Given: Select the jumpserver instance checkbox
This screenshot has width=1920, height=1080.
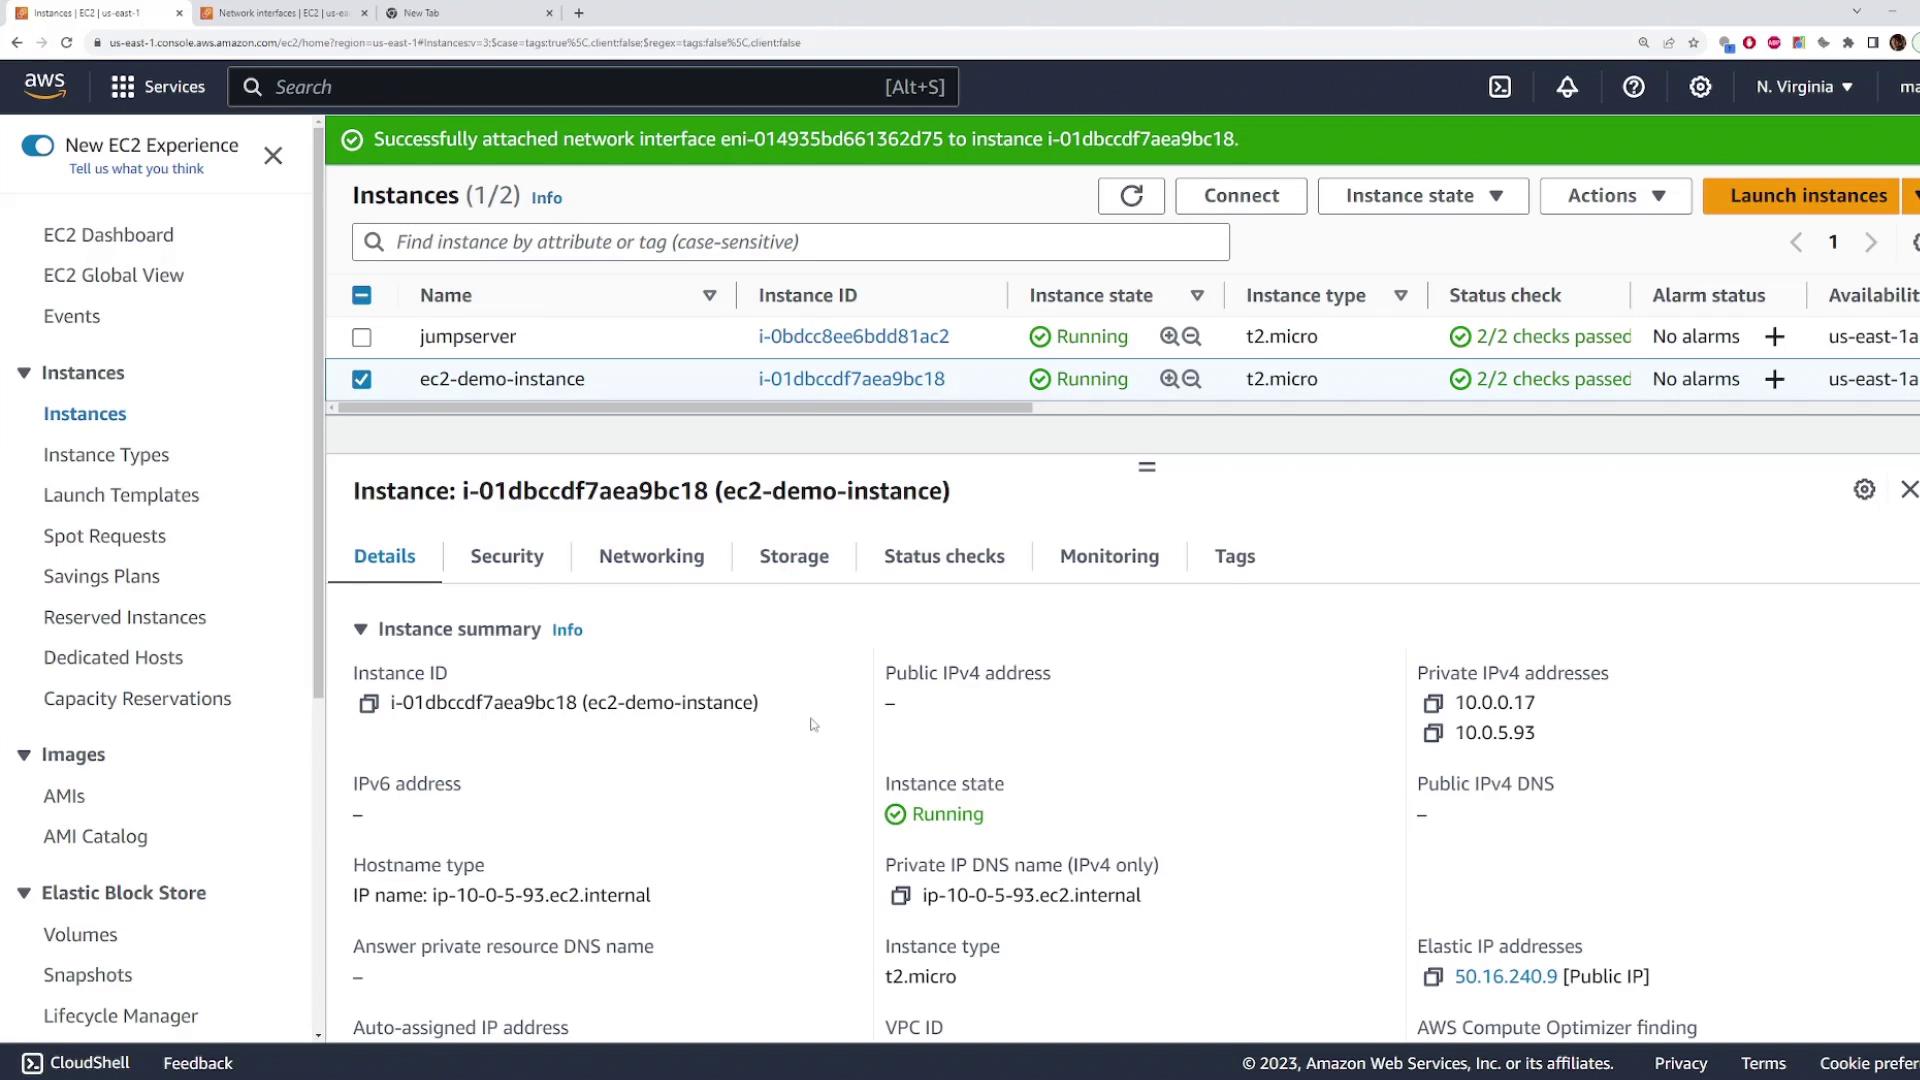Looking at the screenshot, I should click(362, 338).
